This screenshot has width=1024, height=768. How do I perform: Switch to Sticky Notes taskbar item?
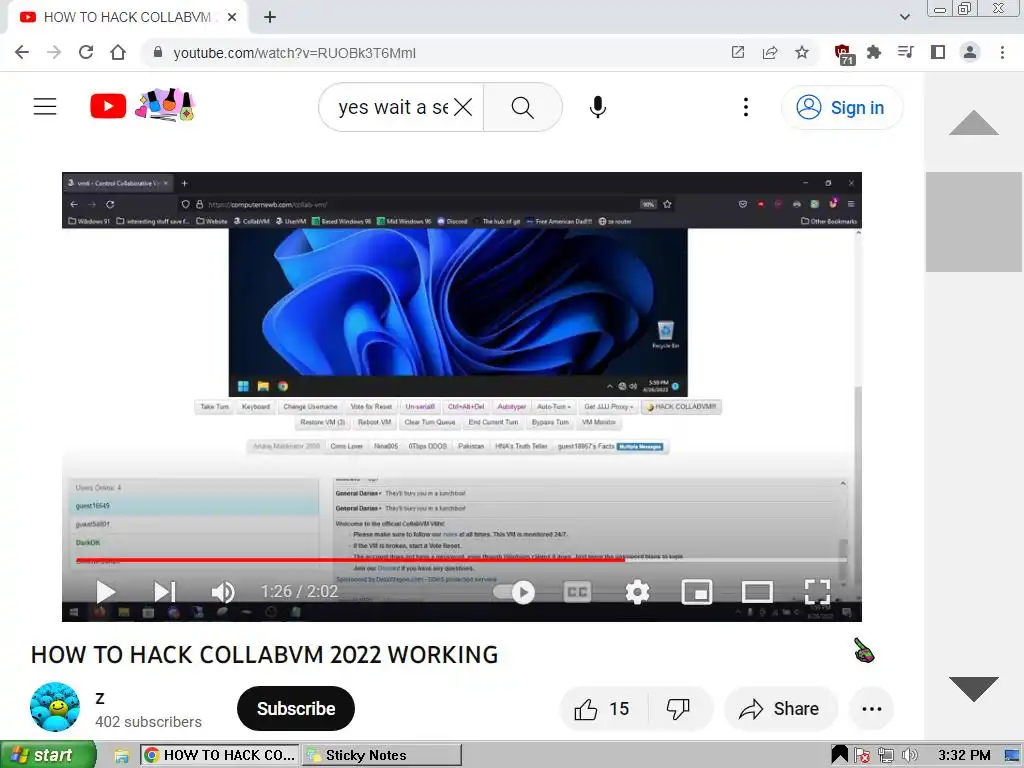tap(382, 755)
